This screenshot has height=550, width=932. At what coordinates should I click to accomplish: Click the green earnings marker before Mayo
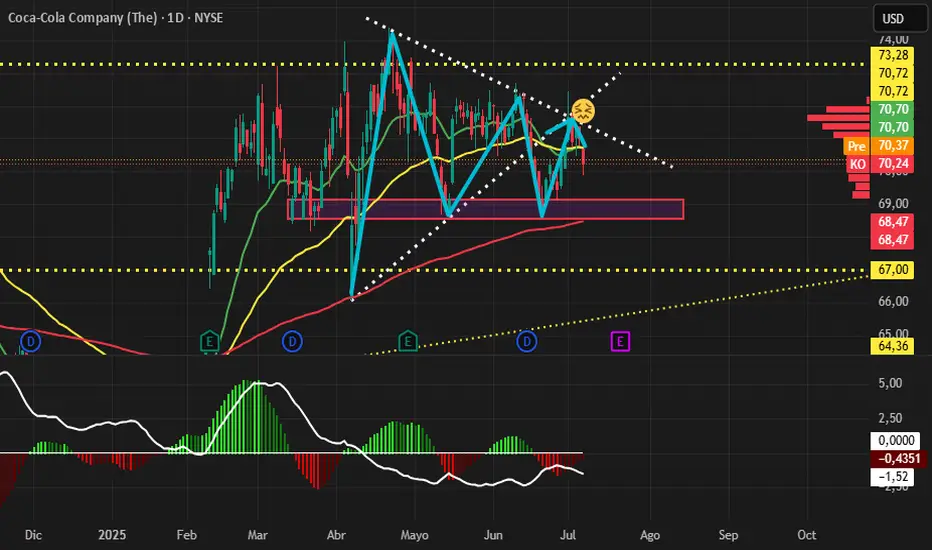(408, 341)
